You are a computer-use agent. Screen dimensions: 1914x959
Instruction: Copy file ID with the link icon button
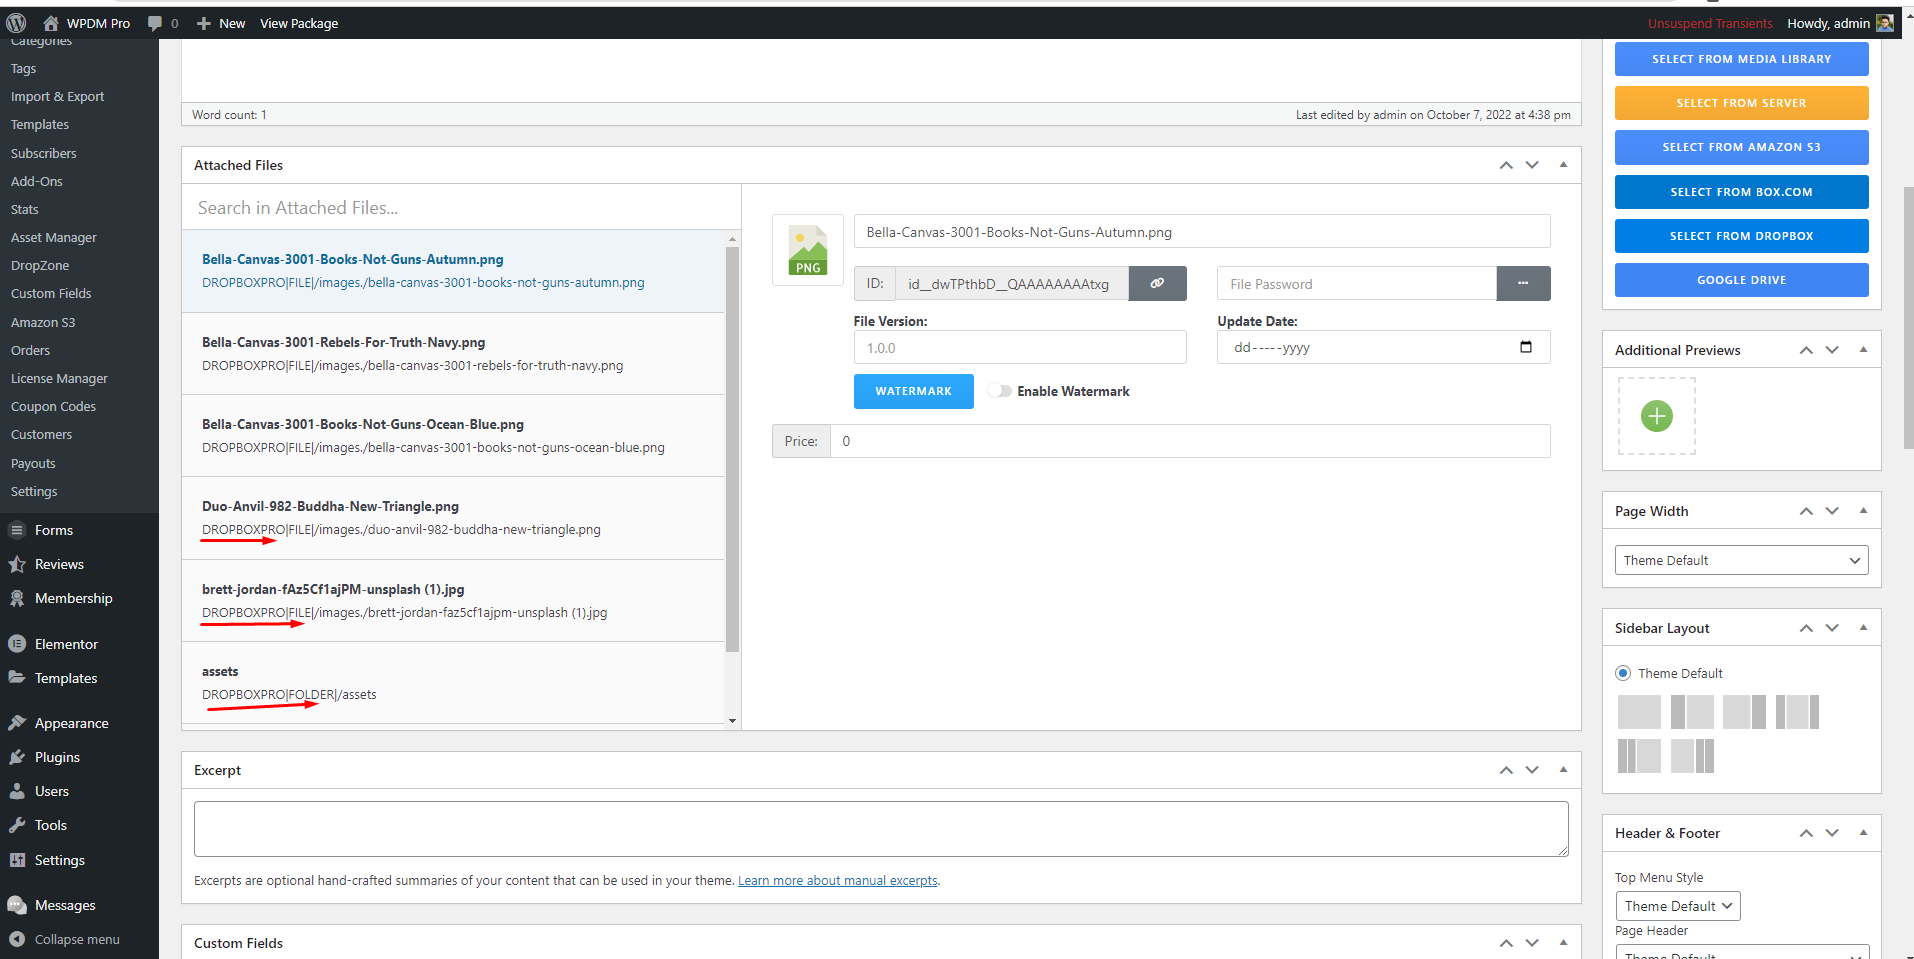pyautogui.click(x=1157, y=284)
